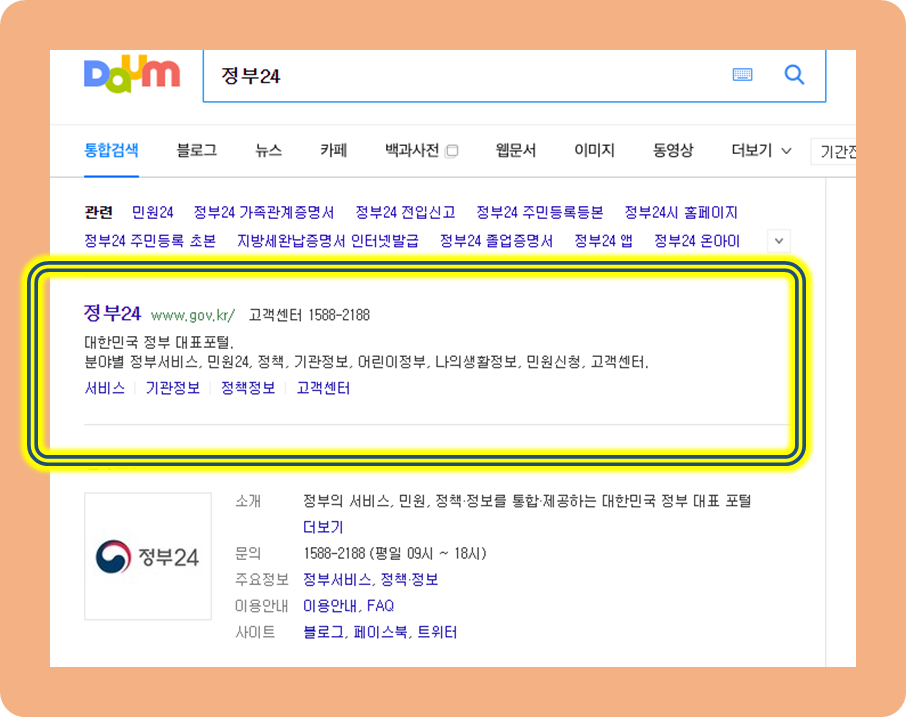Open related search 정부24 전입신고

tap(405, 213)
